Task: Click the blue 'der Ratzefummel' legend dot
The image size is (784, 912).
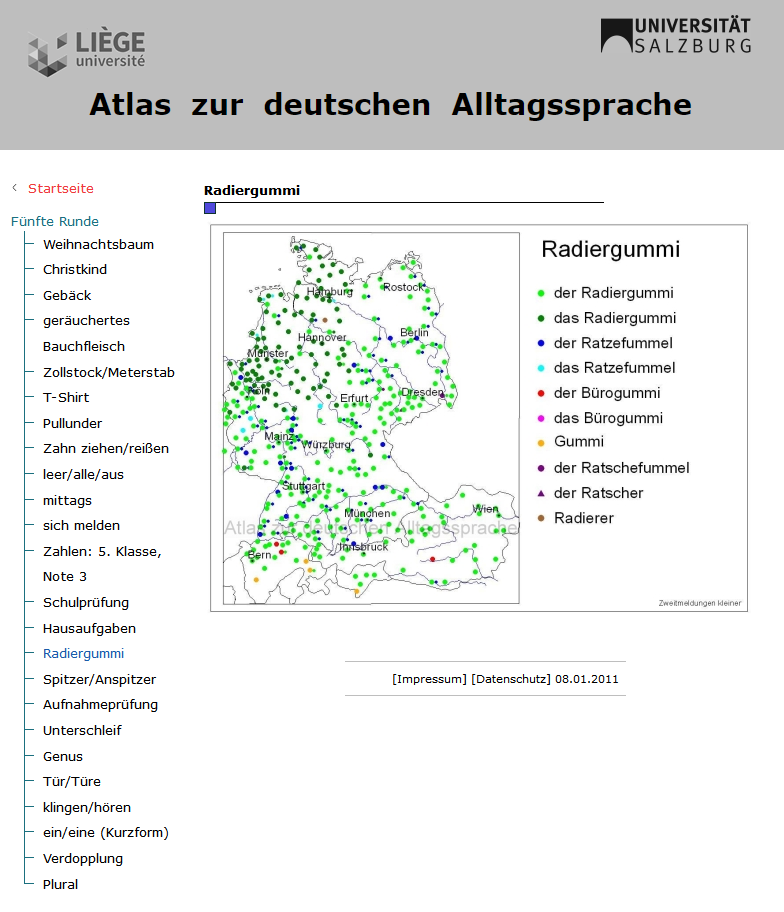Action: (541, 343)
